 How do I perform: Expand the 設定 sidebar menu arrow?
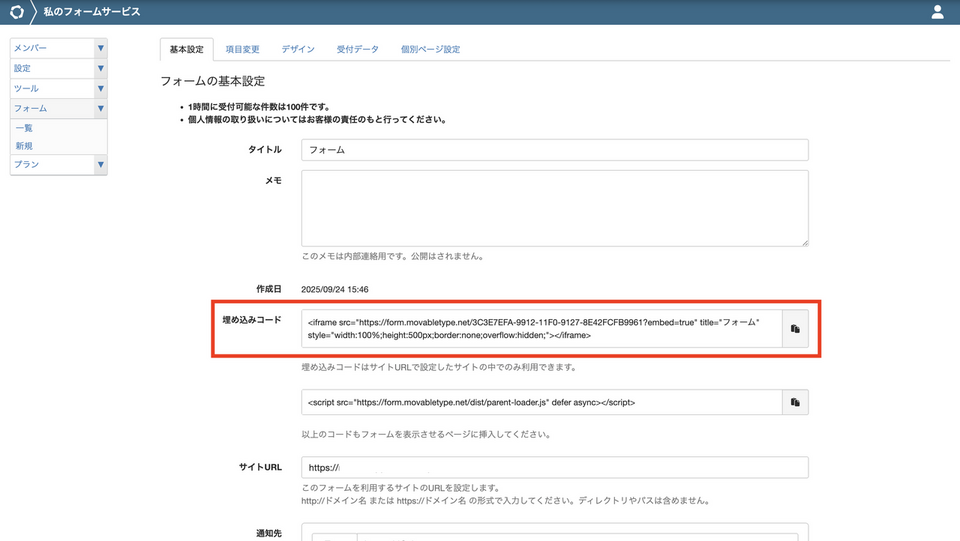100,68
